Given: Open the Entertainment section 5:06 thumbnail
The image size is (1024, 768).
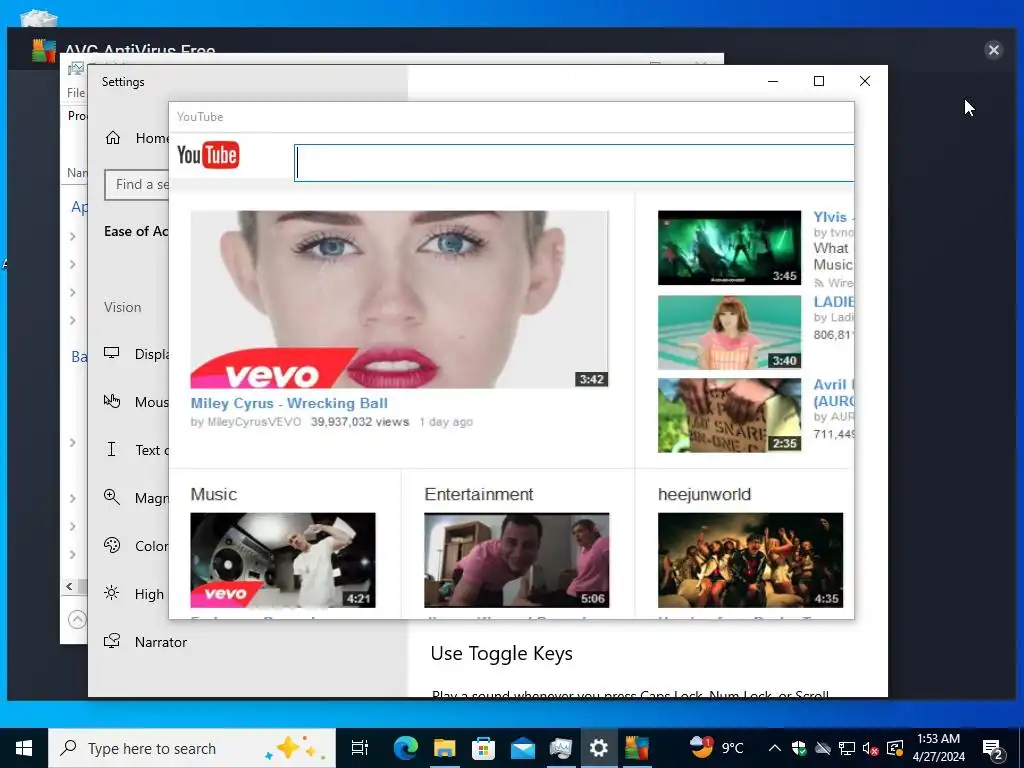Looking at the screenshot, I should 517,560.
